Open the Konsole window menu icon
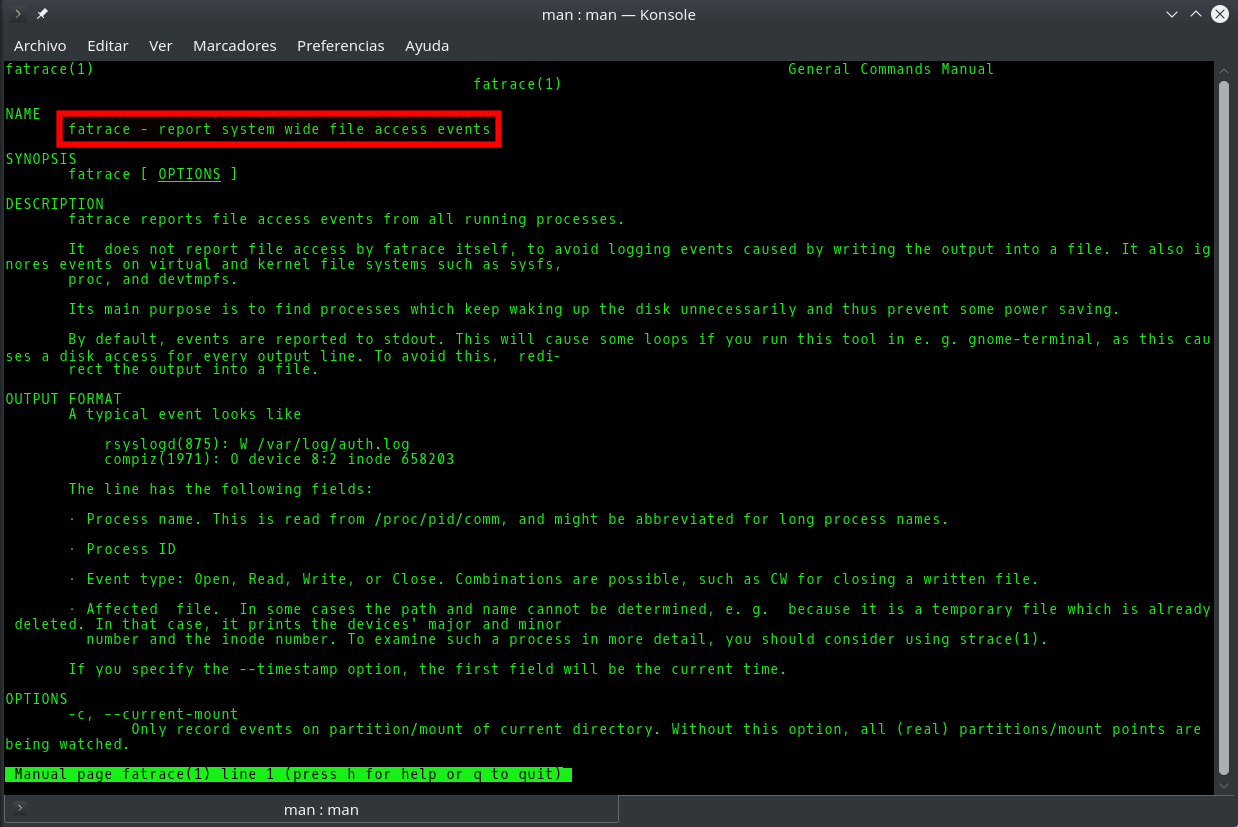The height and width of the screenshot is (827, 1238). 18,15
